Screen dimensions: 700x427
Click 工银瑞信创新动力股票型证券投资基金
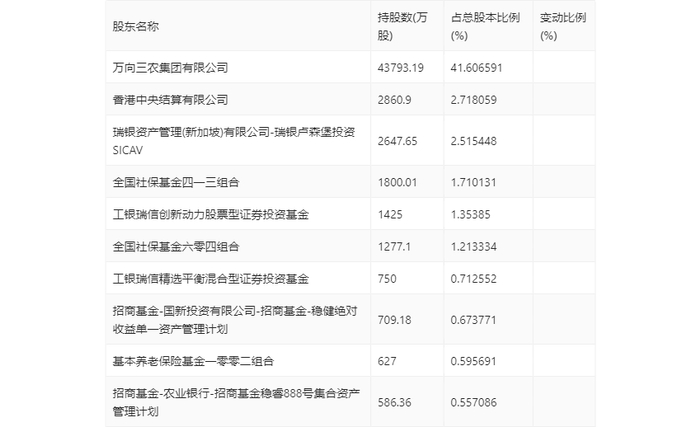click(x=211, y=214)
